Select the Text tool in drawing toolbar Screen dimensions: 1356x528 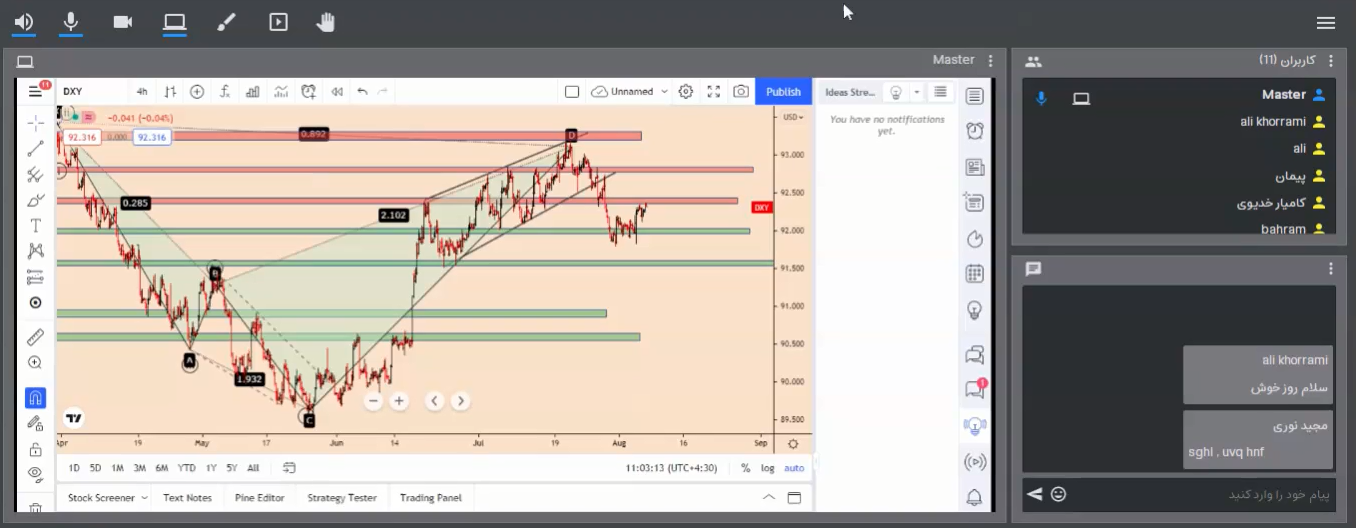point(36,225)
